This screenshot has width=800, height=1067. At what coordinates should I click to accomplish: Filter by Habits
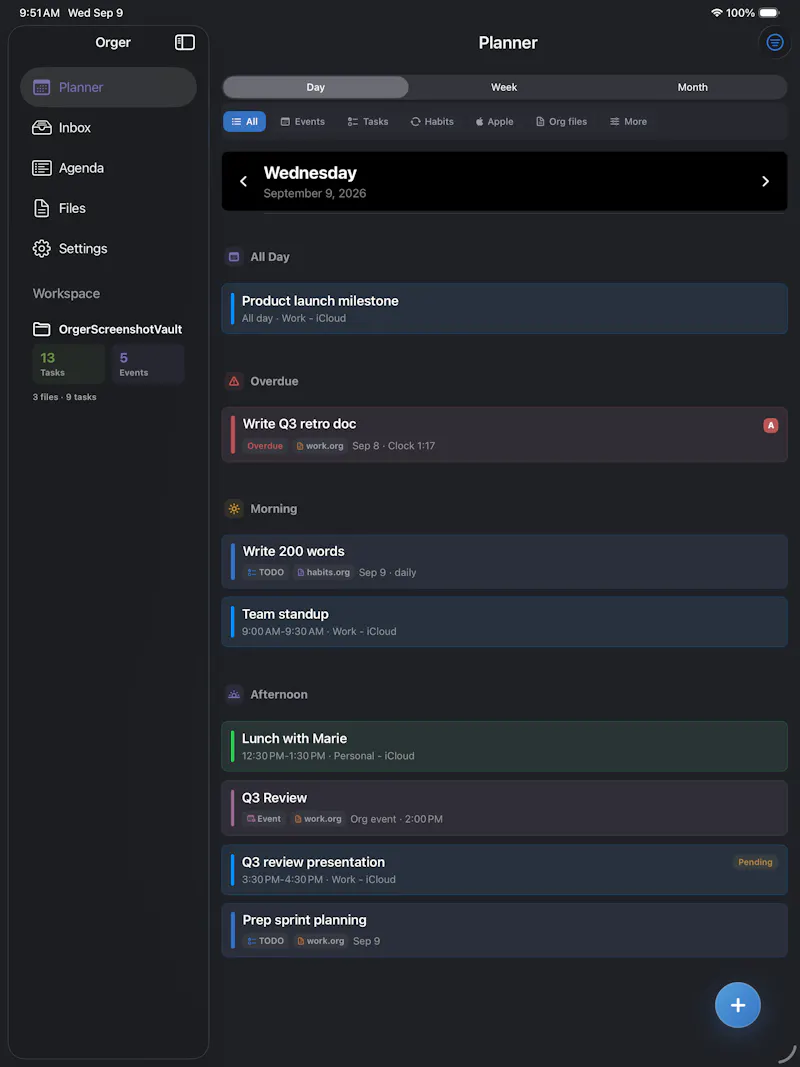(x=432, y=121)
